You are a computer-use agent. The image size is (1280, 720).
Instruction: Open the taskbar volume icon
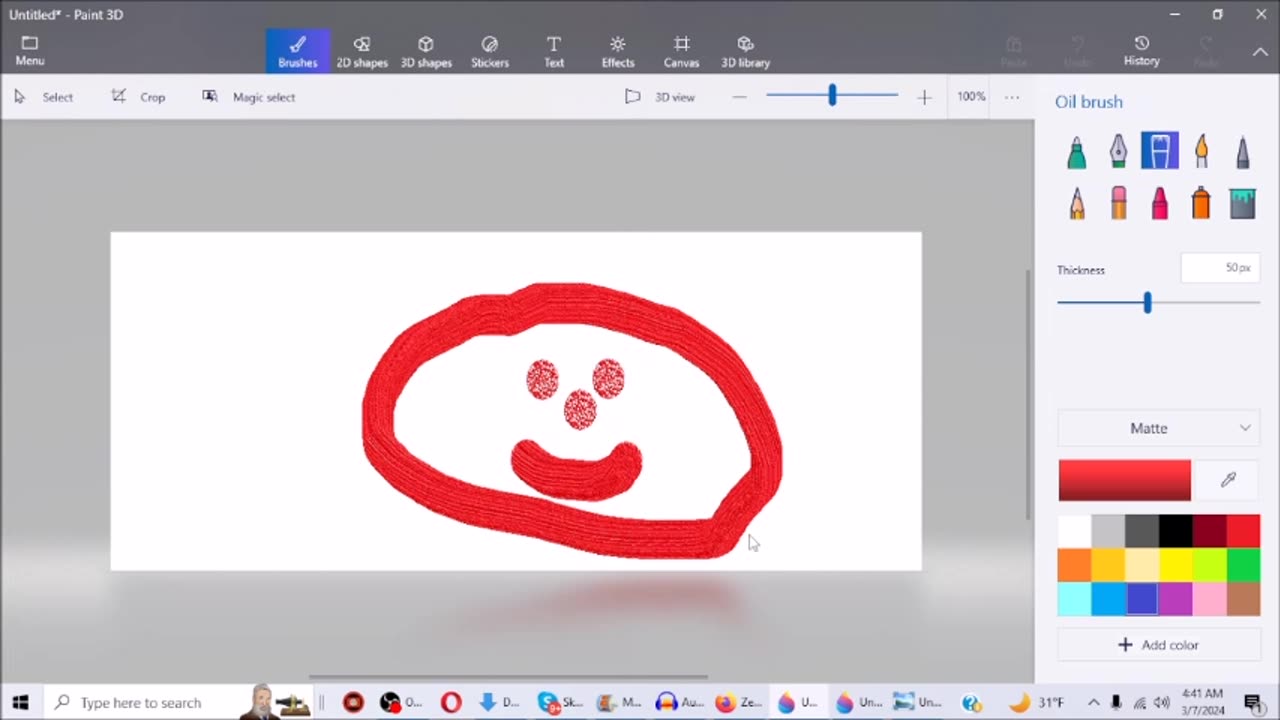tap(1162, 703)
